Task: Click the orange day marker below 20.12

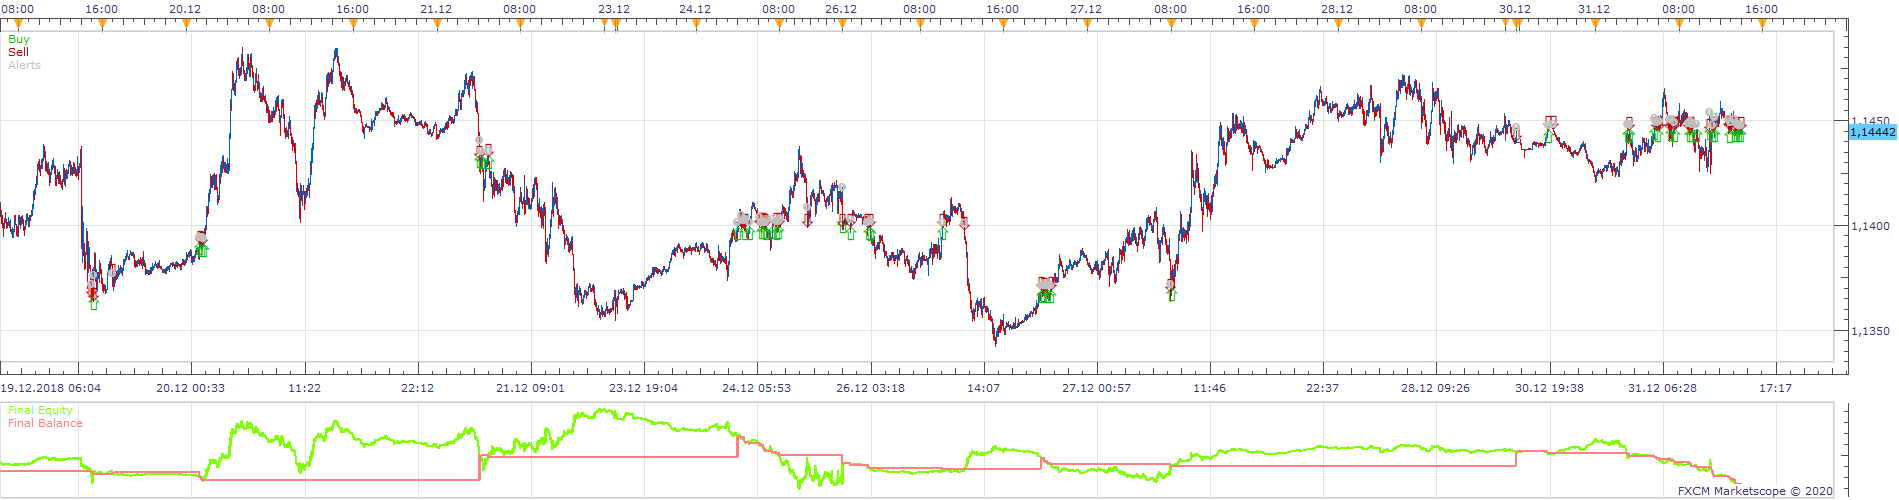Action: (186, 25)
